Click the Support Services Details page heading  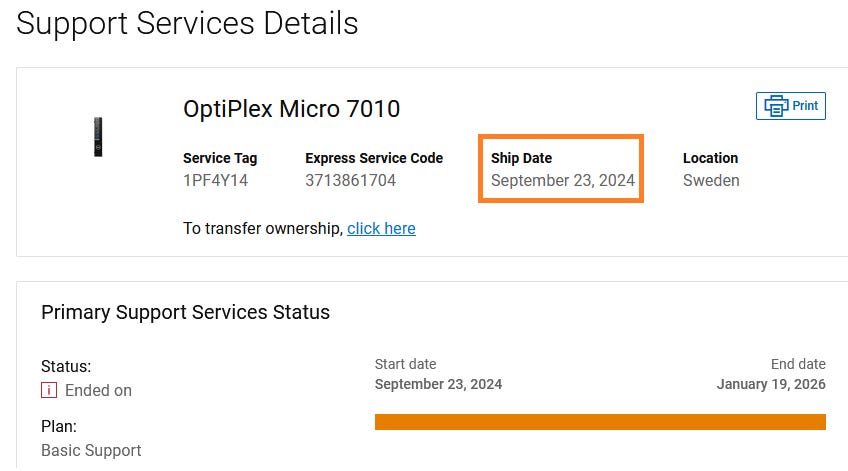click(x=187, y=23)
